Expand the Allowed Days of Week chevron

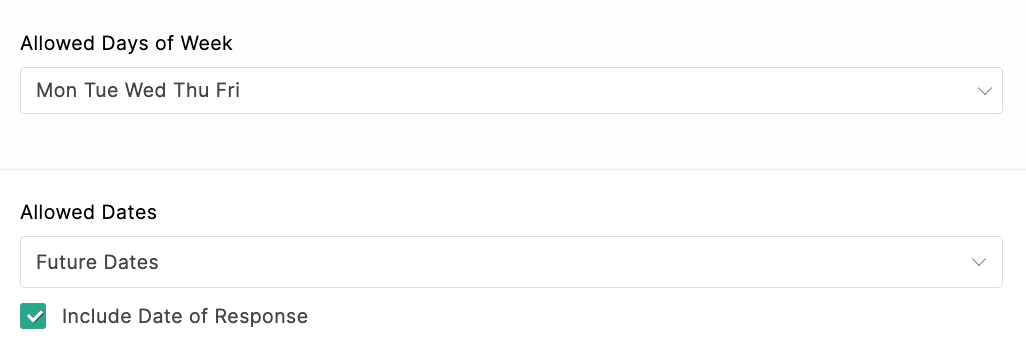[985, 91]
